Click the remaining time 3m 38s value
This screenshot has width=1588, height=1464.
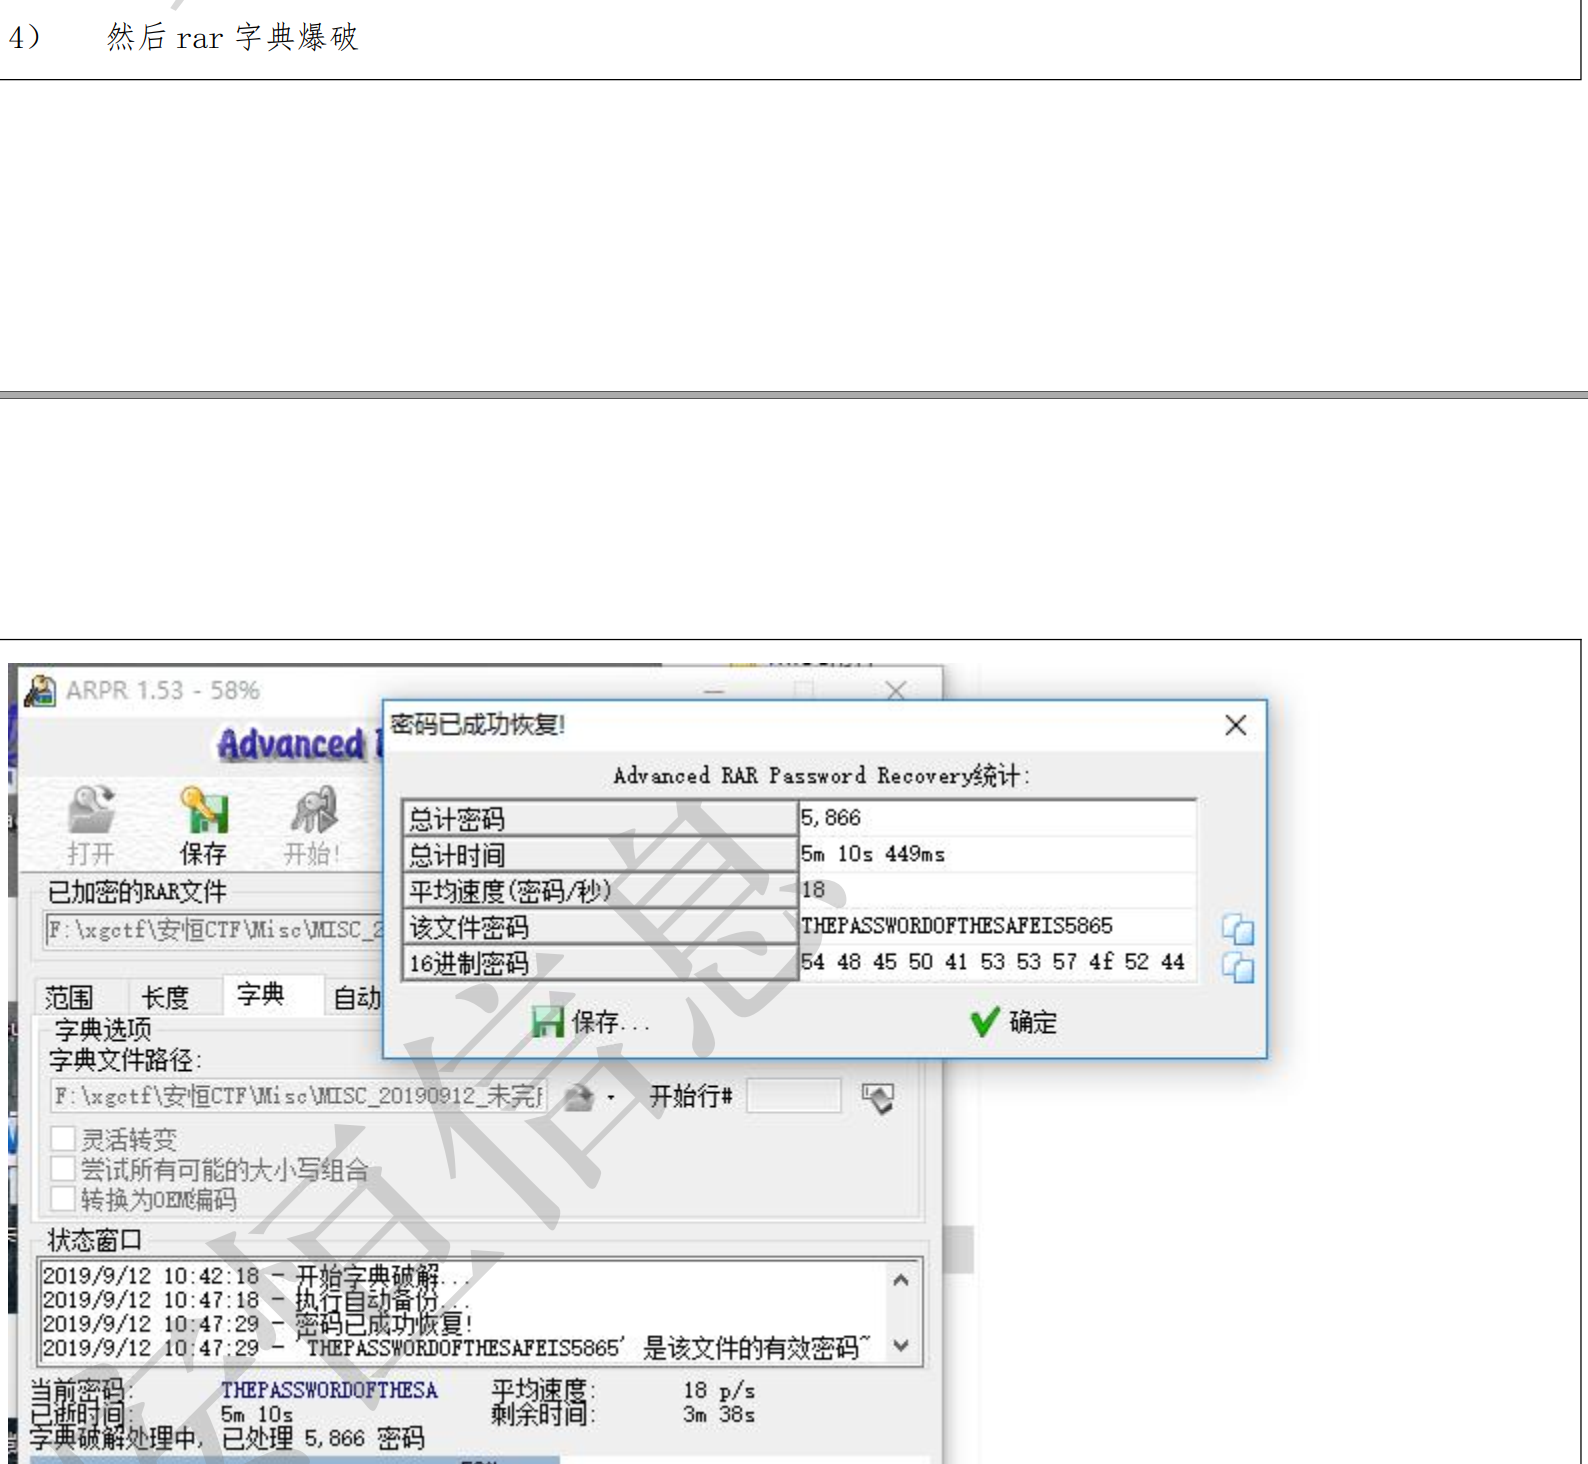pos(719,1414)
